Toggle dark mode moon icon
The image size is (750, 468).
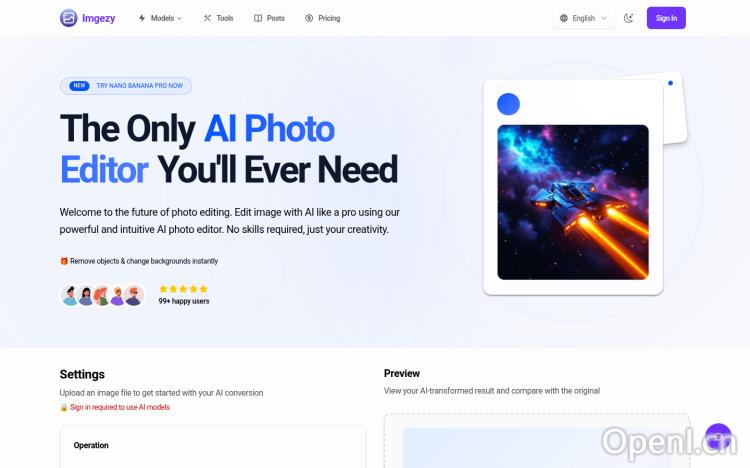[x=629, y=18]
